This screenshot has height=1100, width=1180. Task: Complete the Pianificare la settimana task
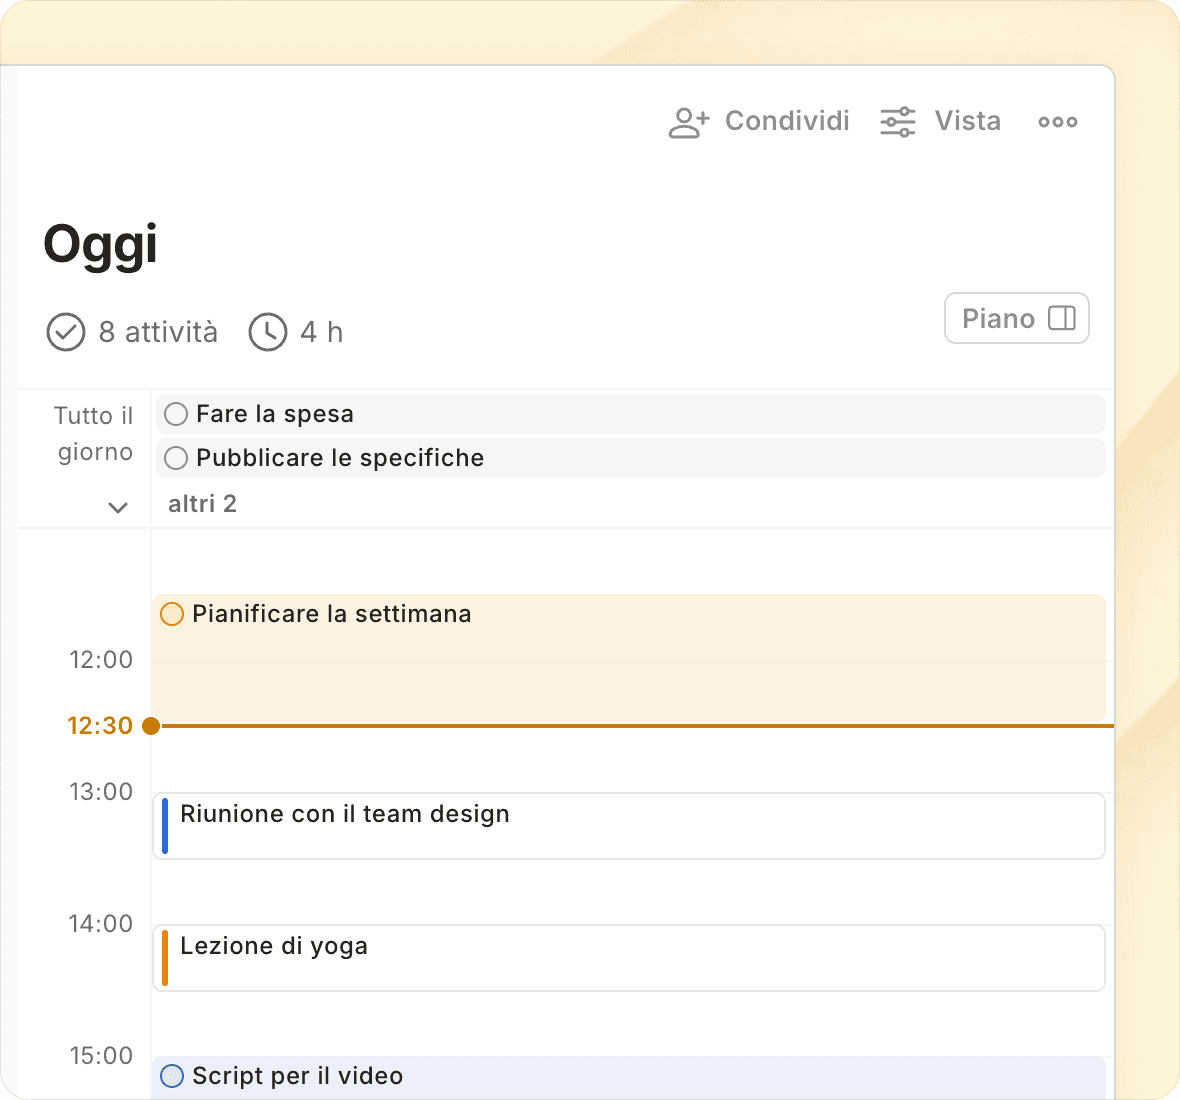172,614
